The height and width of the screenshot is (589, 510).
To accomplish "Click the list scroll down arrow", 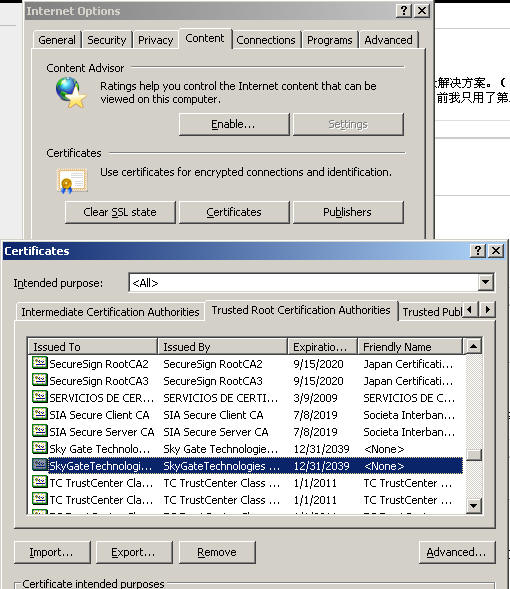I will 474,506.
